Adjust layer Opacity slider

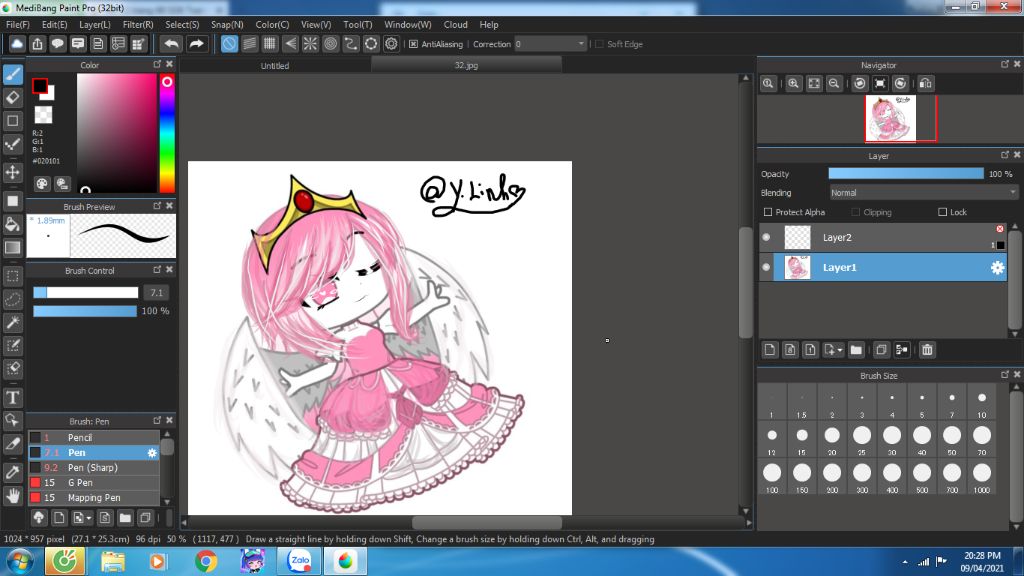click(x=906, y=174)
